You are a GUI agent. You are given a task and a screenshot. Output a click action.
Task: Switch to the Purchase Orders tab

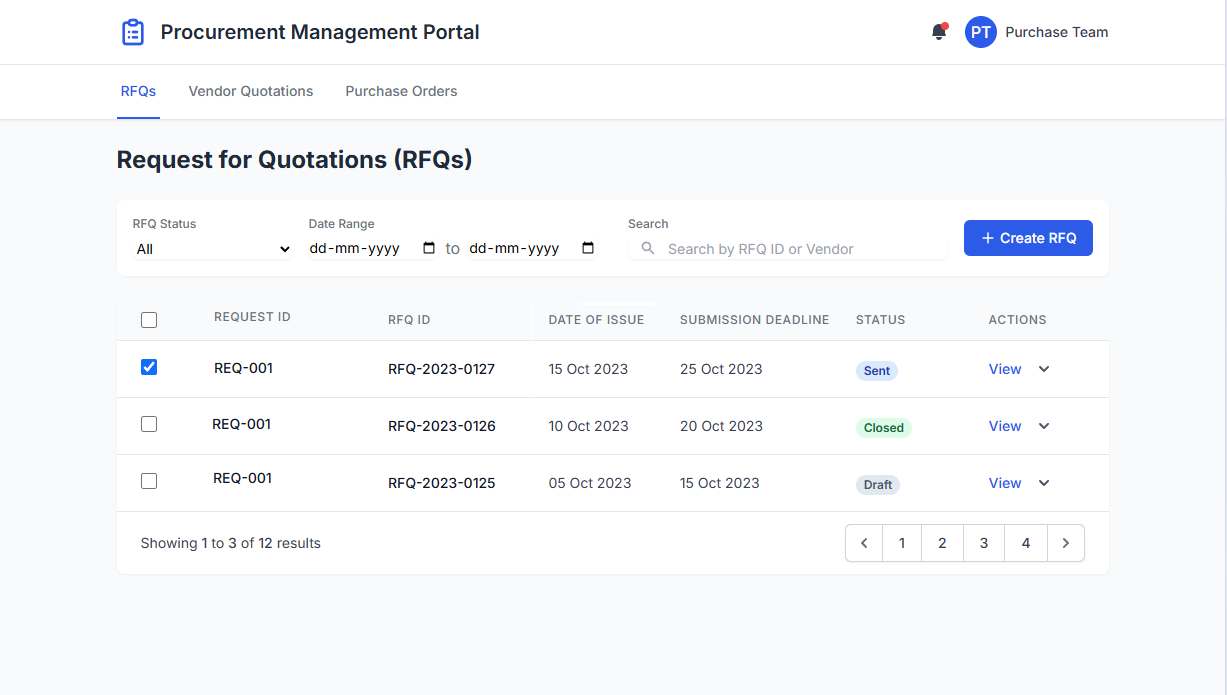pos(401,91)
